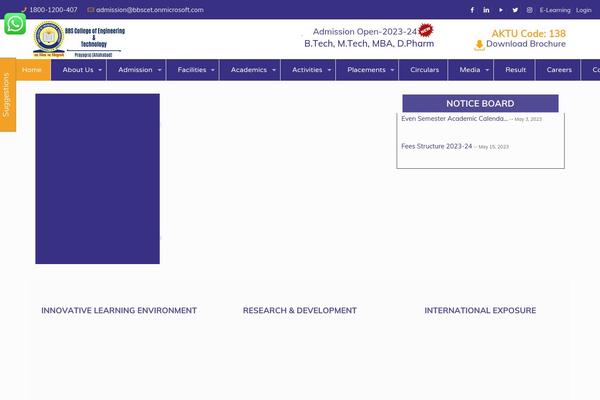Click the large purple banner image

98,179
